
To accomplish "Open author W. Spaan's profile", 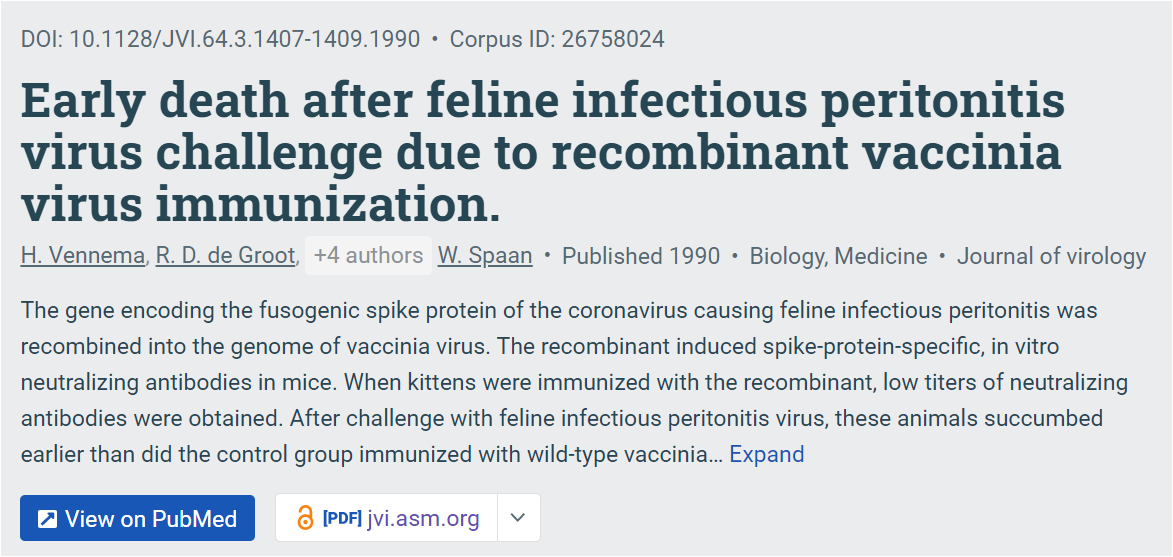I will click(485, 256).
